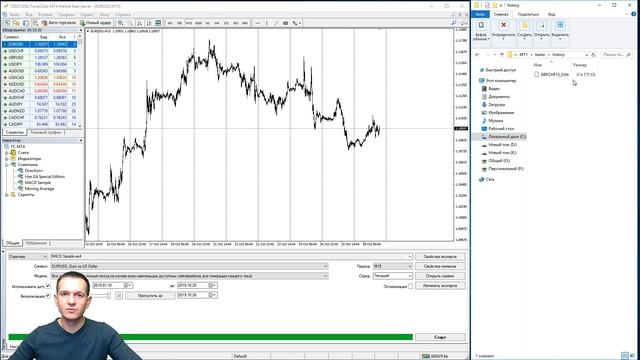Toggle the Visual mode checkbox in tester
640x360 pixels.
click(48, 296)
